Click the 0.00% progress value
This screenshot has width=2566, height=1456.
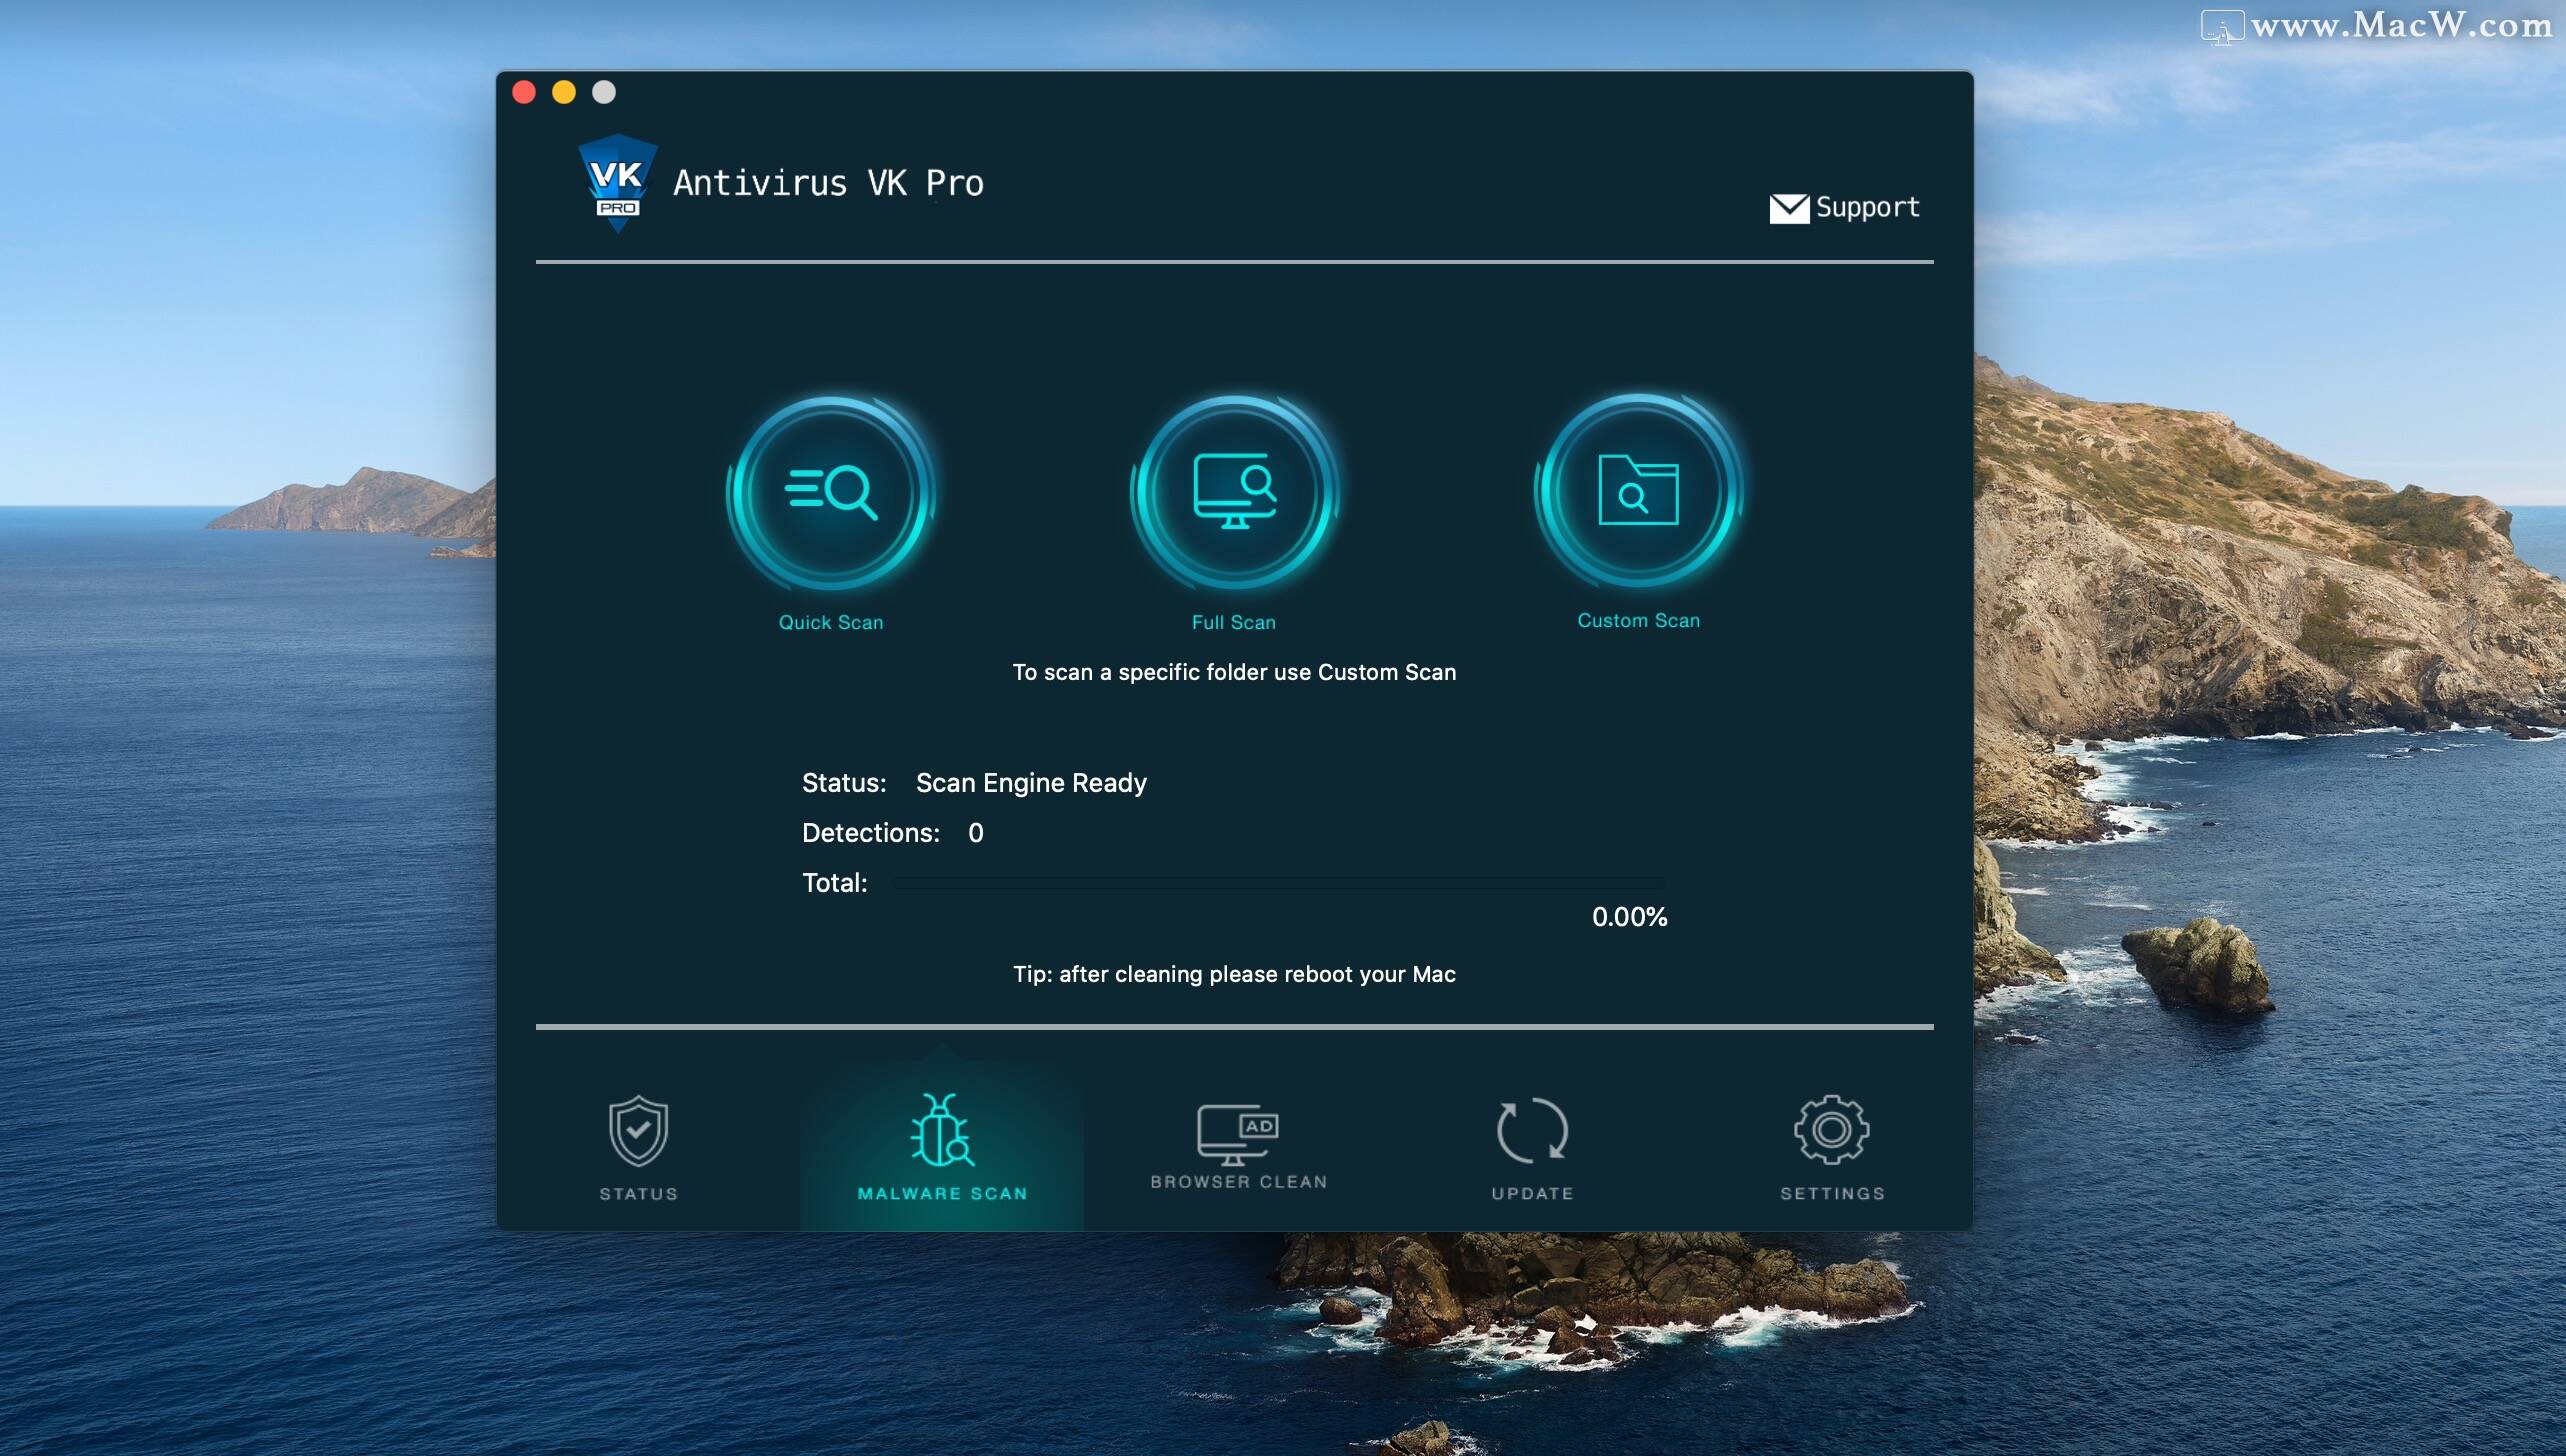click(1630, 917)
